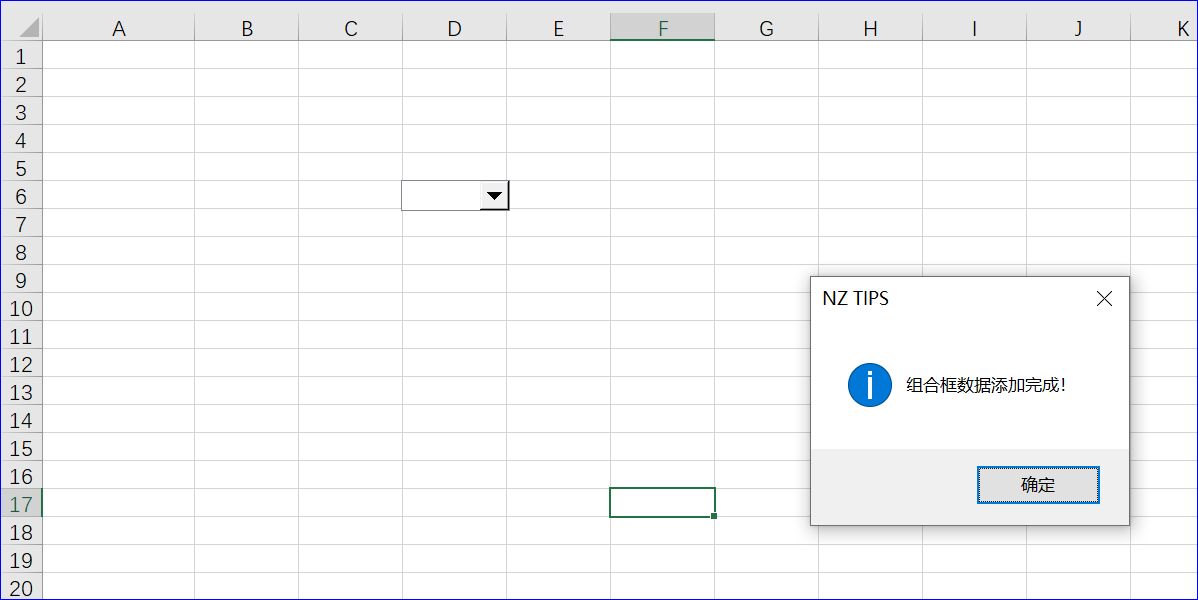Viewport: 1198px width, 600px height.
Task: Open the combo box dropdown arrow
Action: (494, 196)
